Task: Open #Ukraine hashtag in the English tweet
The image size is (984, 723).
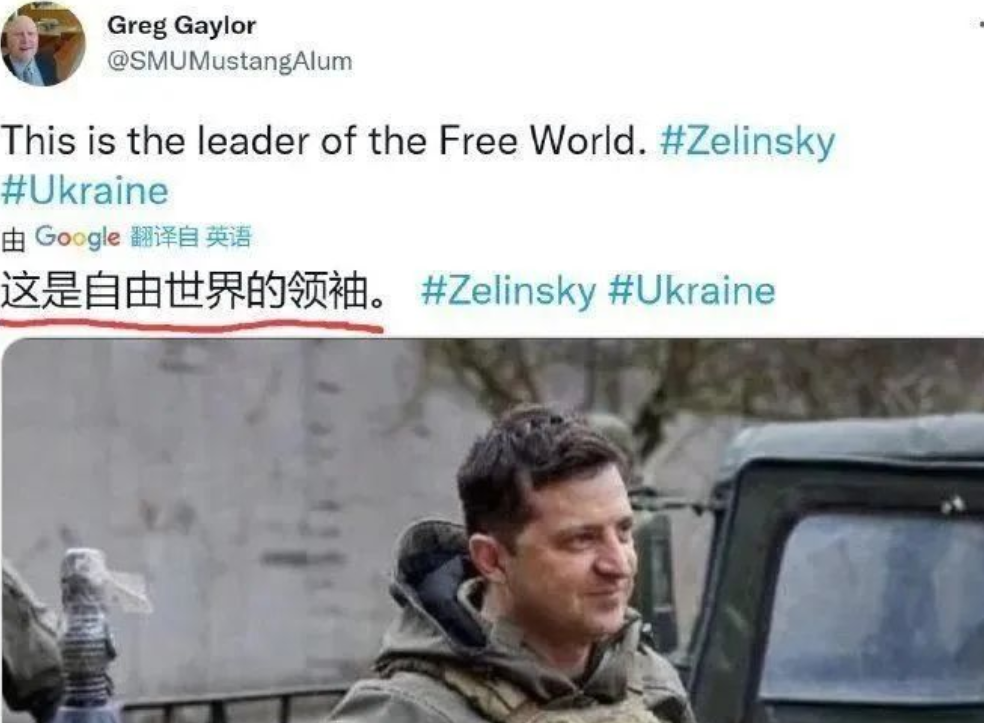Action: click(85, 191)
